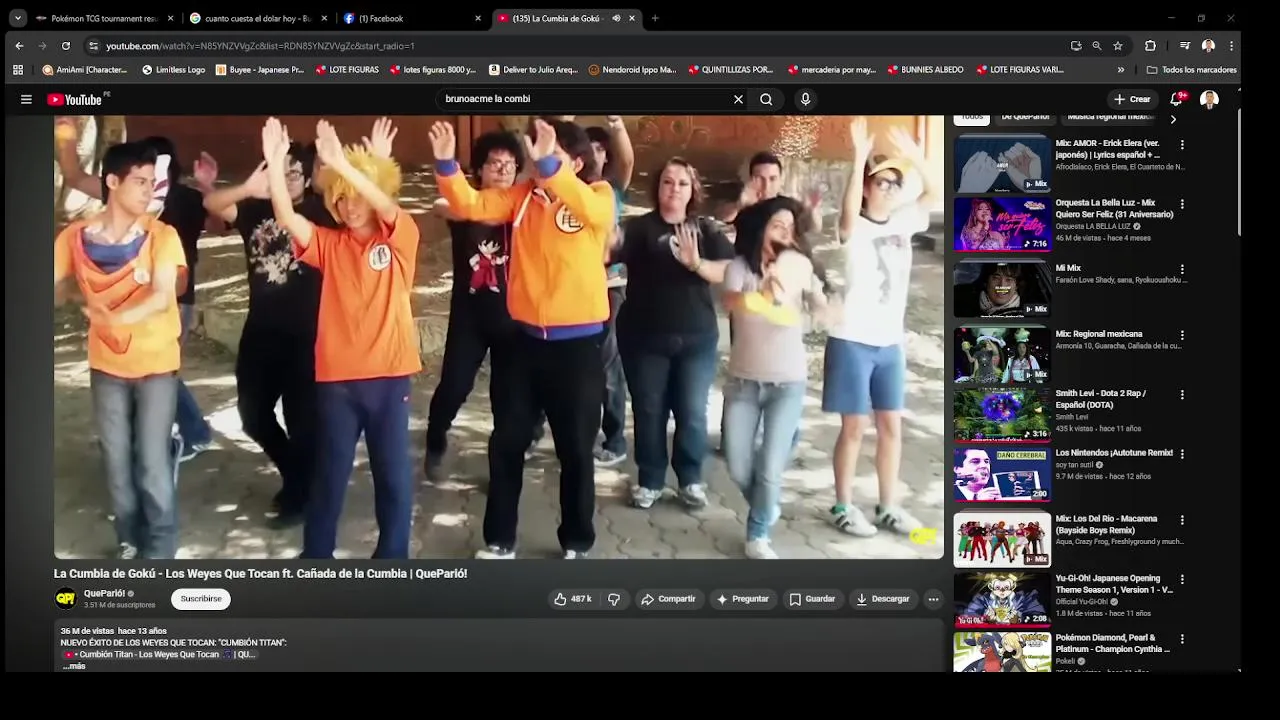Screen dimensions: 1280x720
Task: Download the video with Descargar
Action: click(883, 599)
